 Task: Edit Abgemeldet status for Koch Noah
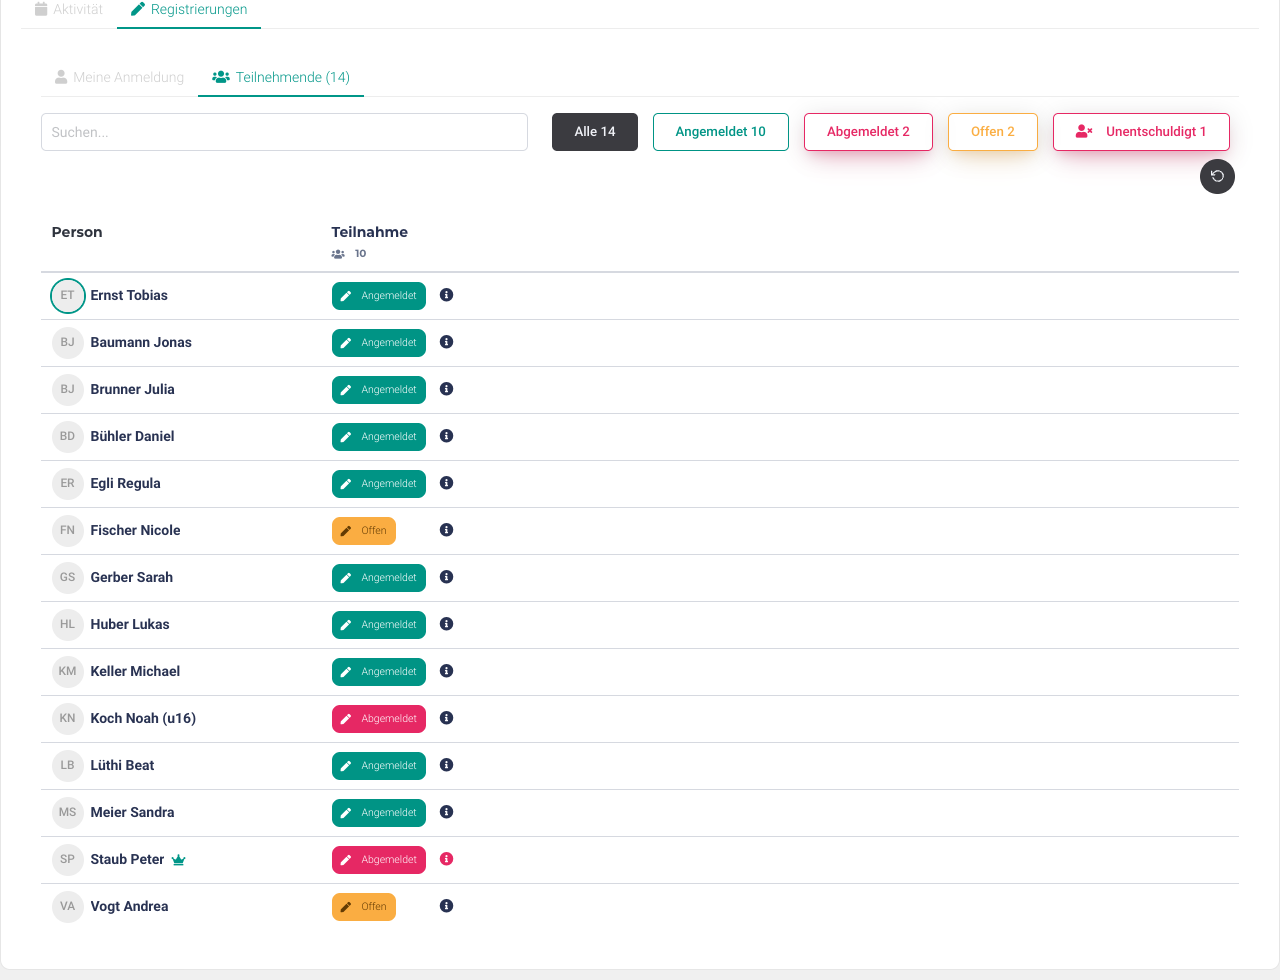point(379,719)
